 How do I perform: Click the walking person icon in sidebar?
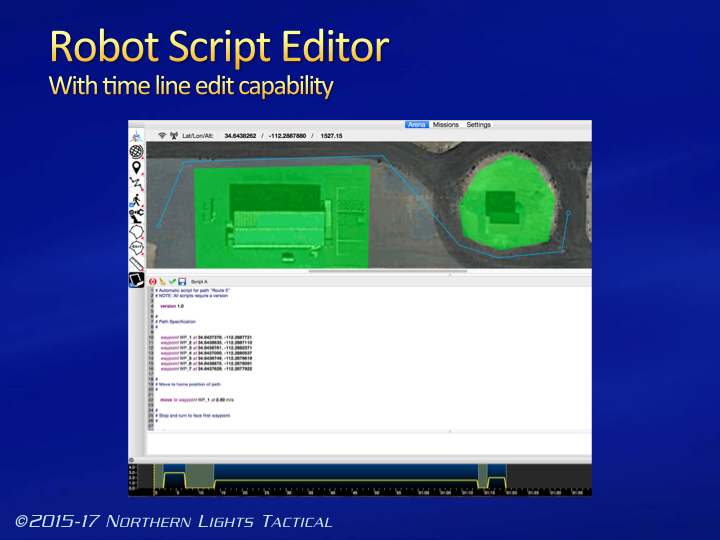pyautogui.click(x=136, y=199)
